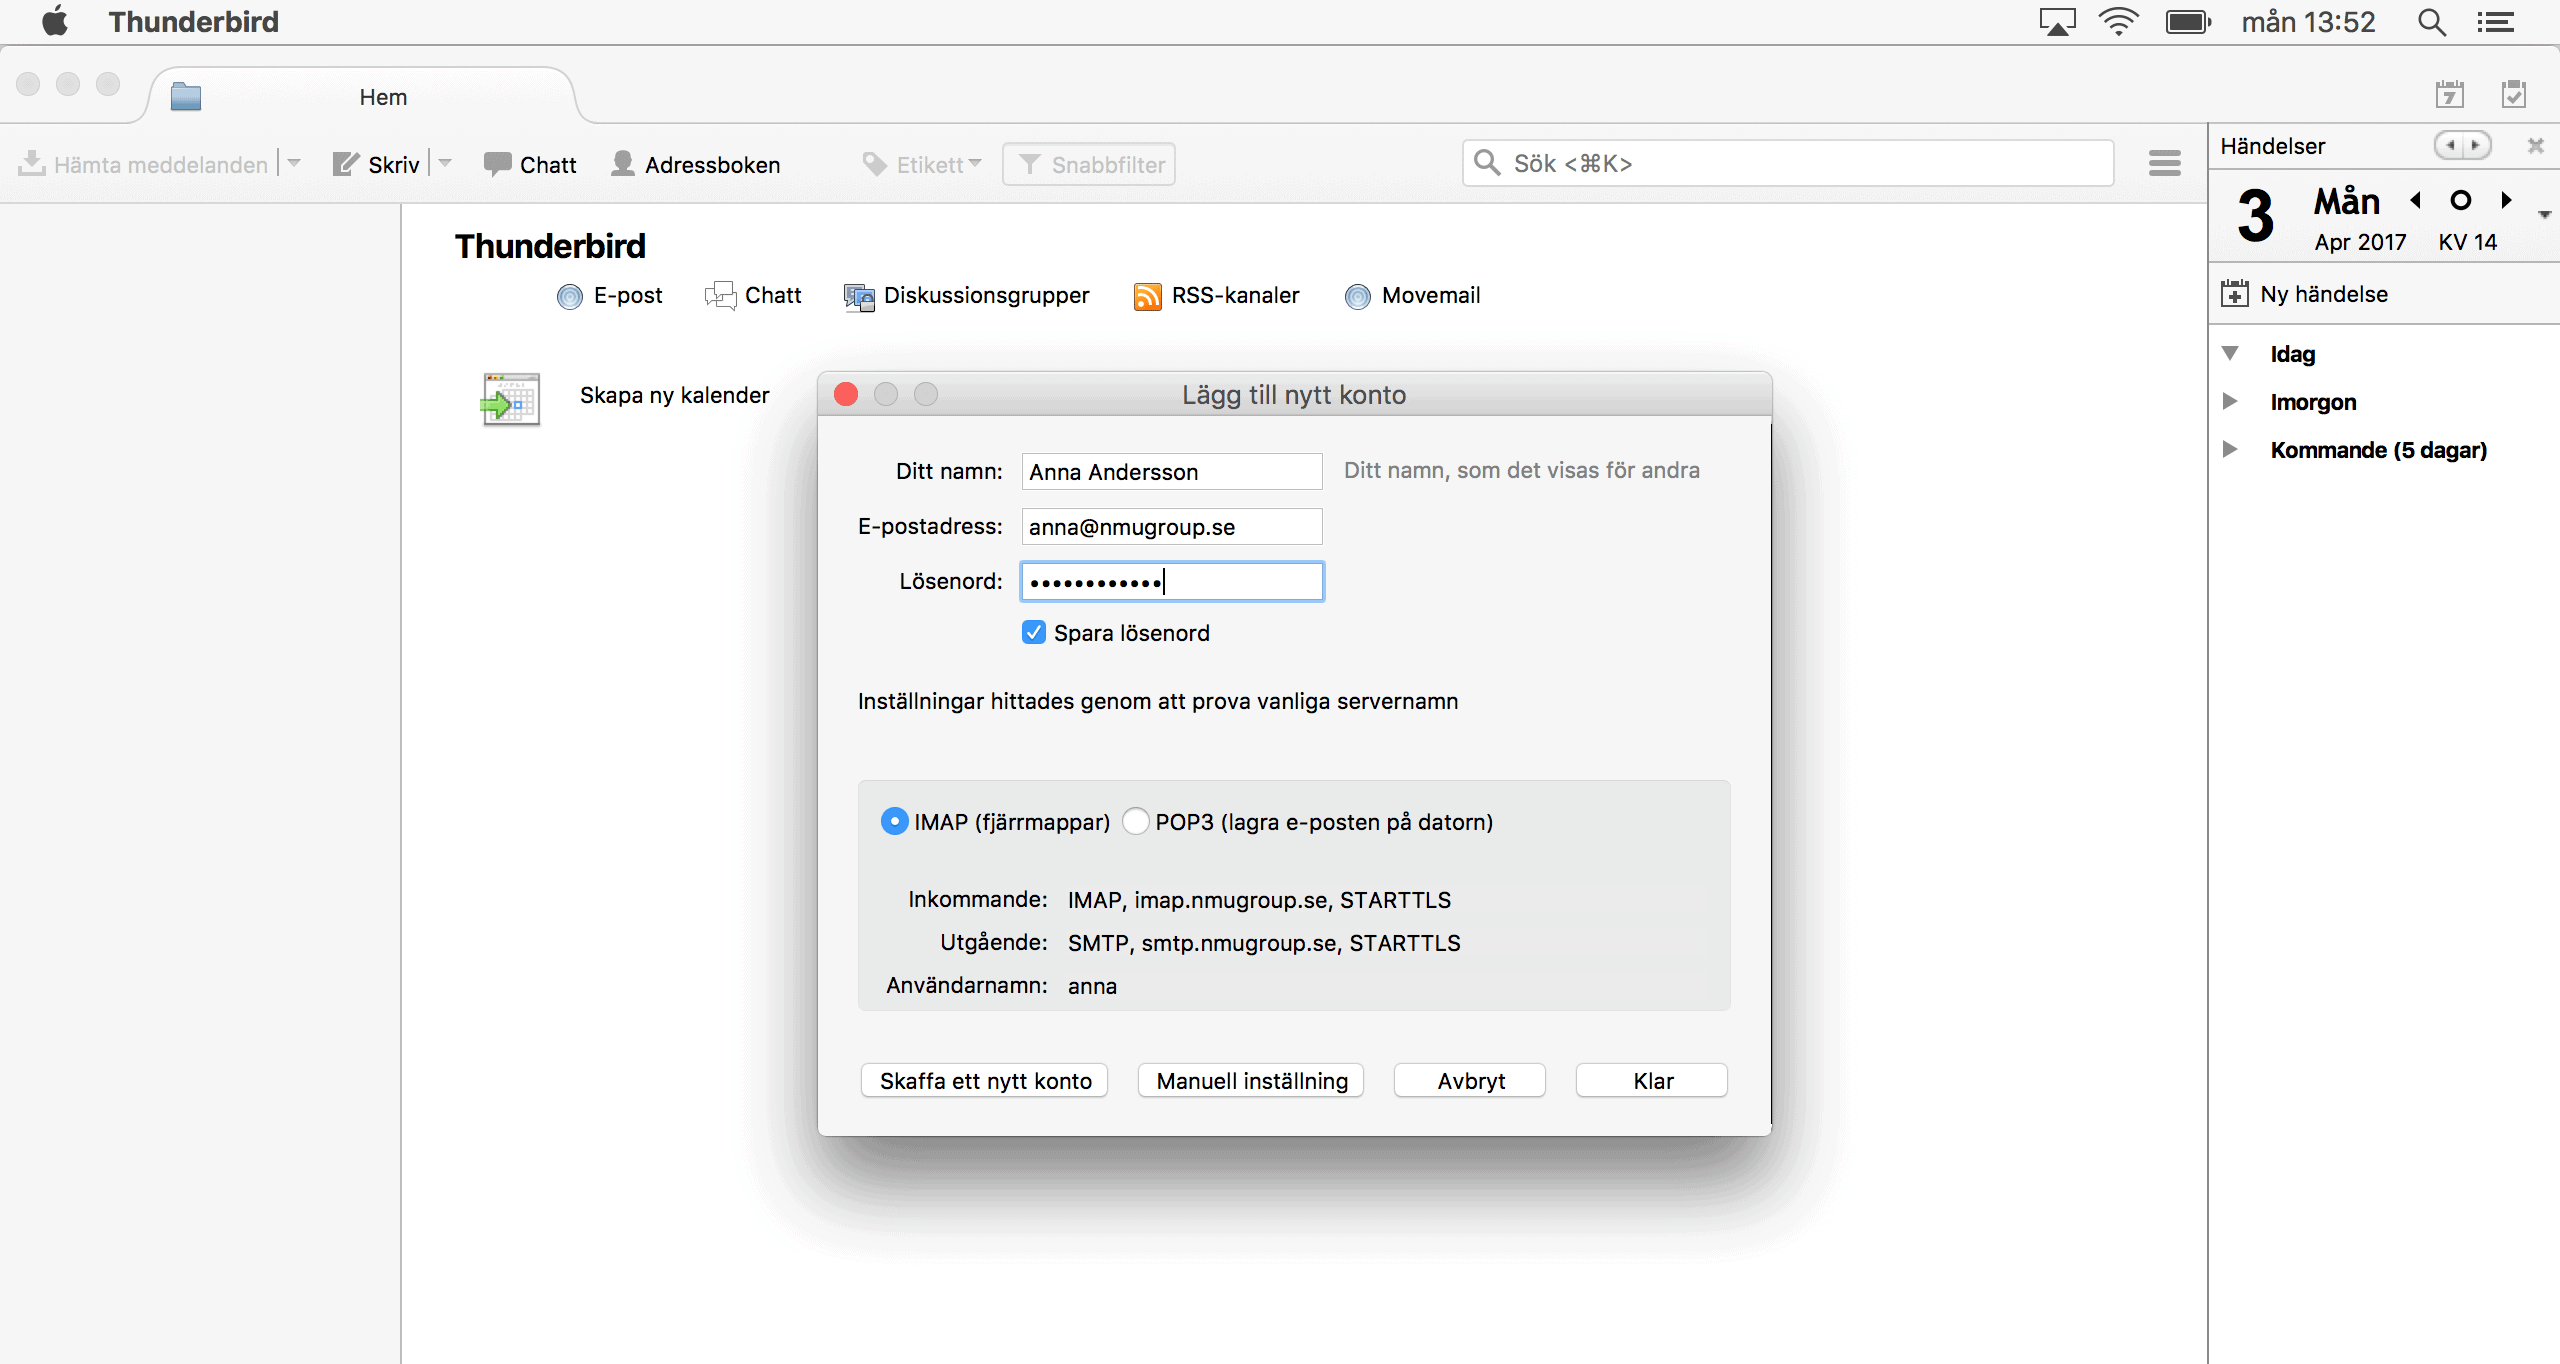Set up a Movemail account
This screenshot has height=1364, width=2560.
pos(1412,295)
